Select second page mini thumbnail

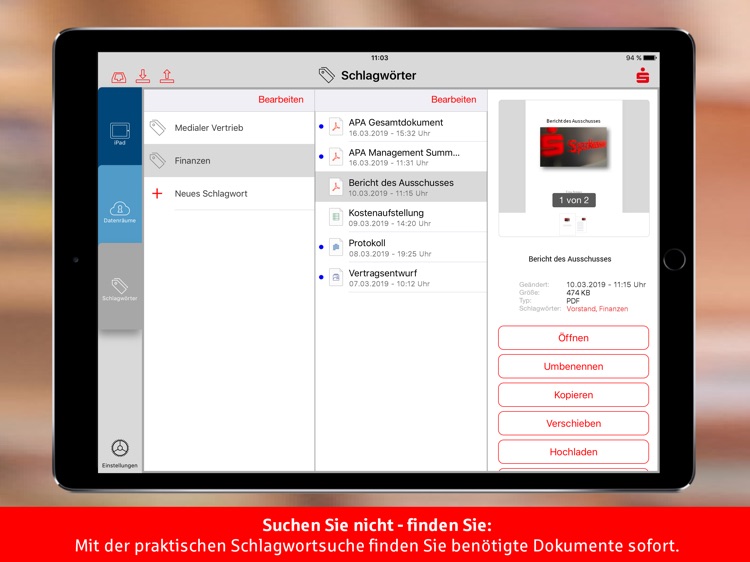point(581,224)
